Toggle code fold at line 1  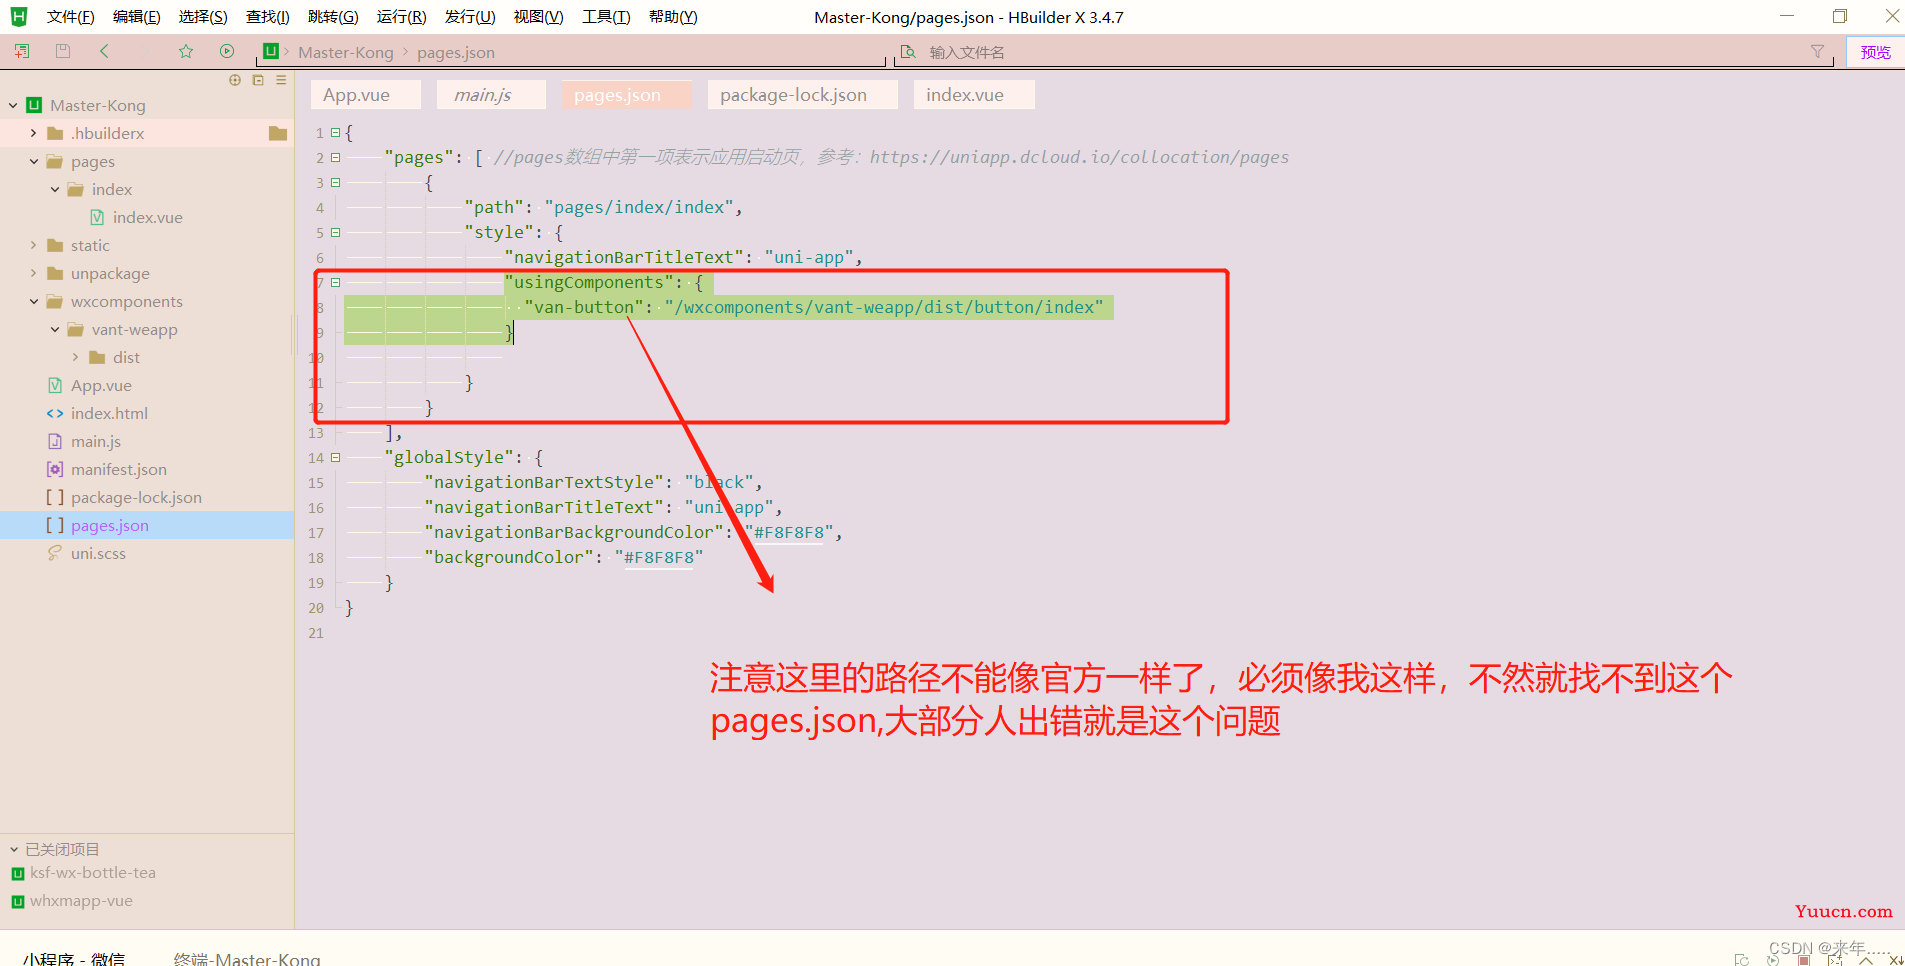click(x=336, y=132)
